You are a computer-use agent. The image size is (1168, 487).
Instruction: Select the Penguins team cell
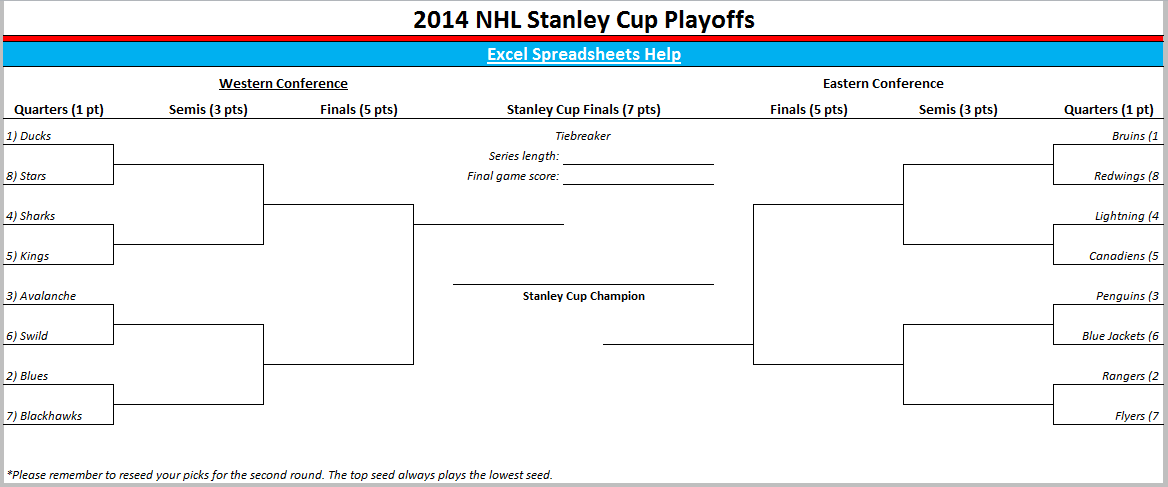[1127, 296]
